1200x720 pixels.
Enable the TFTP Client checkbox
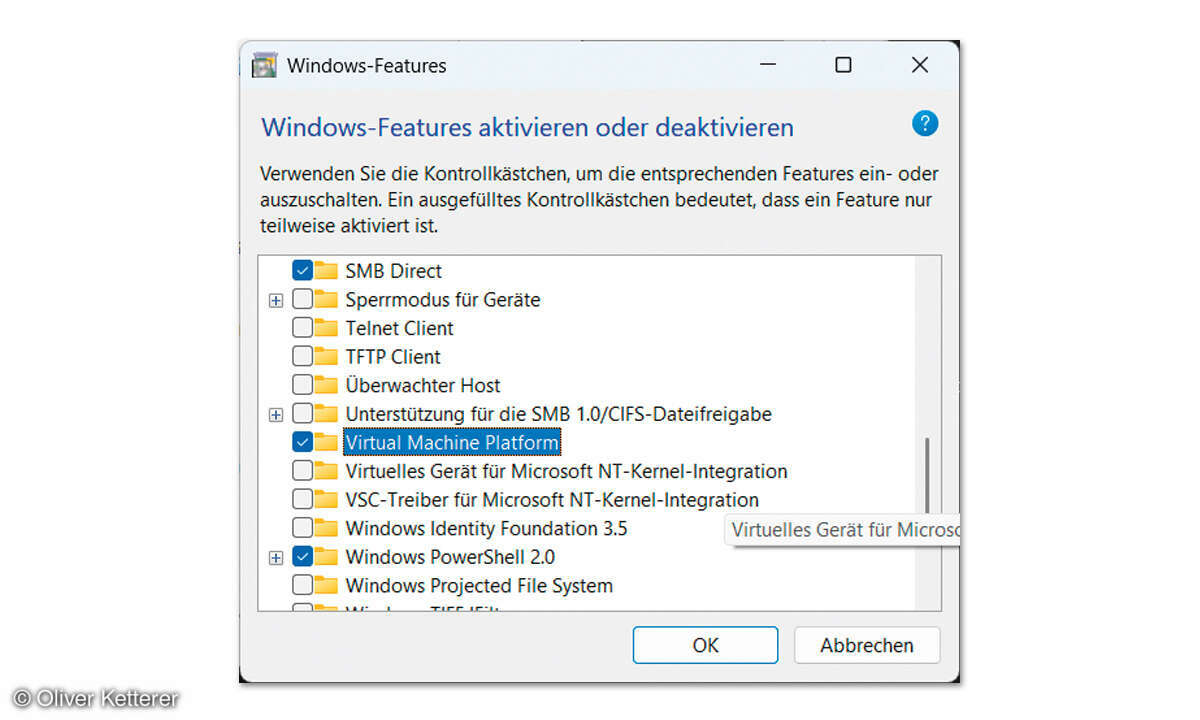coord(302,356)
